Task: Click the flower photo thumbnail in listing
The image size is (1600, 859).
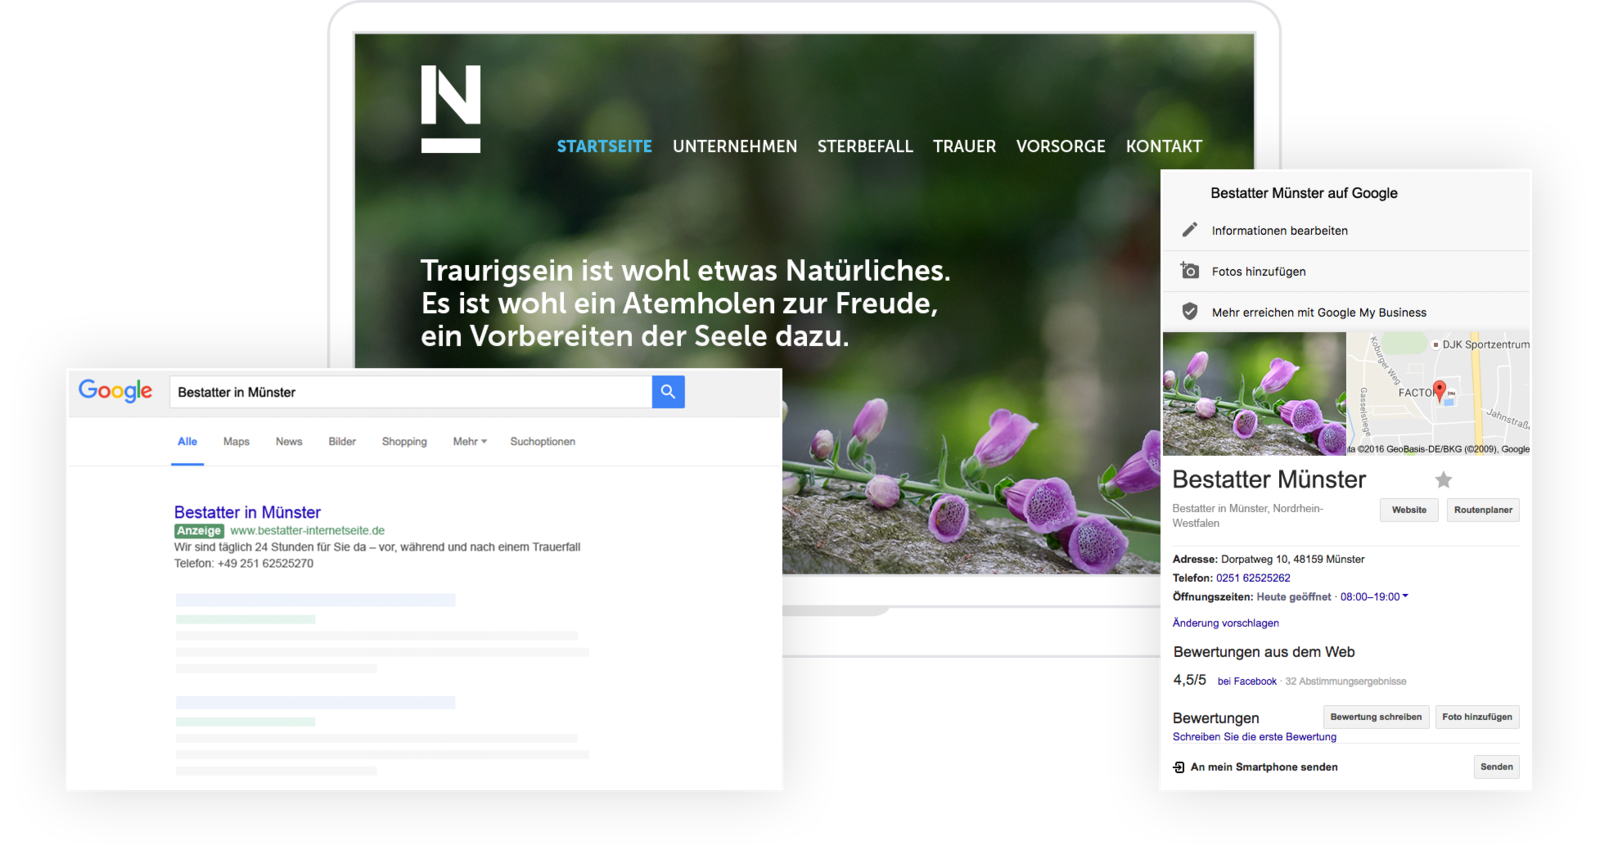Action: [1254, 393]
